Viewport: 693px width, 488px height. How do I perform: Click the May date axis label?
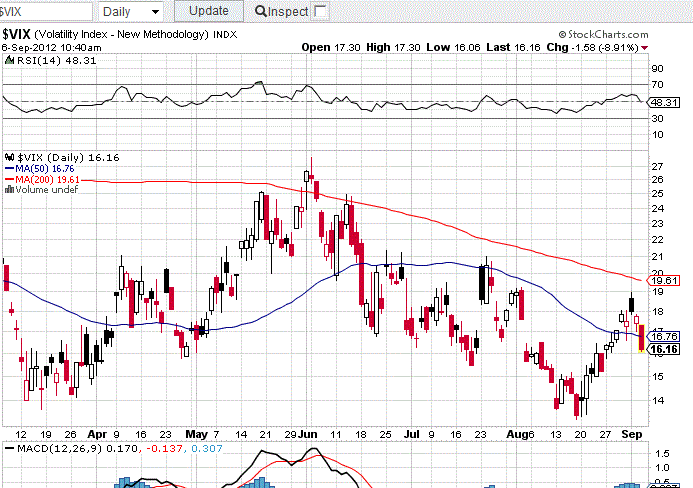click(197, 434)
